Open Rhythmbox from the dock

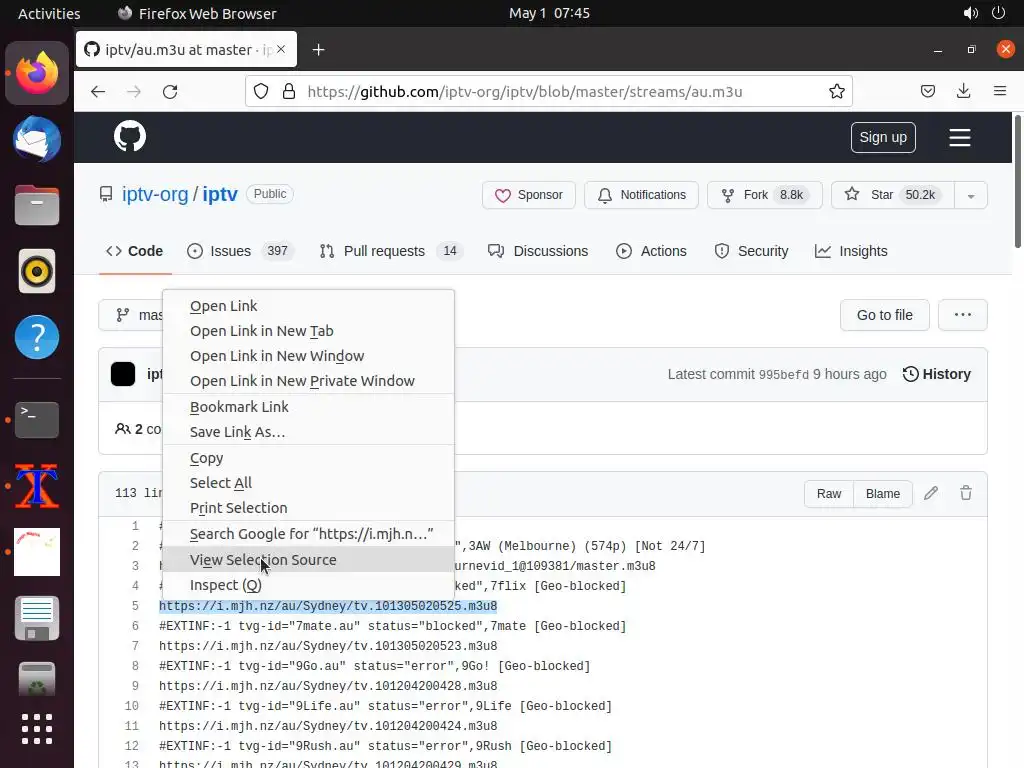37,271
